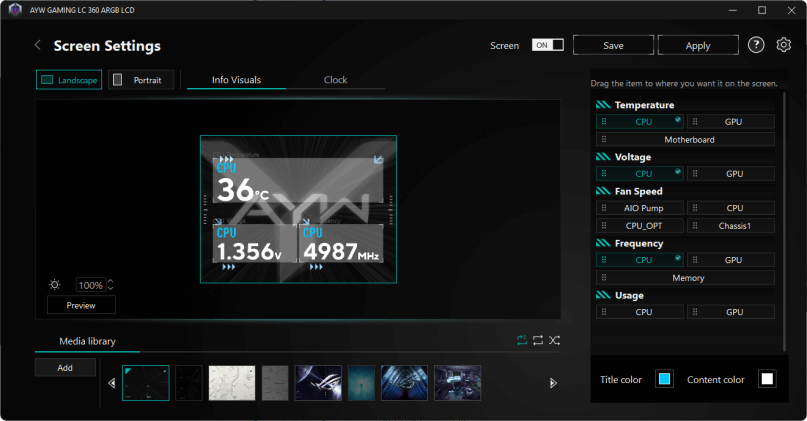Image resolution: width=807 pixels, height=421 pixels.
Task: Click the Voltage section stripe icon
Action: [x=603, y=157]
